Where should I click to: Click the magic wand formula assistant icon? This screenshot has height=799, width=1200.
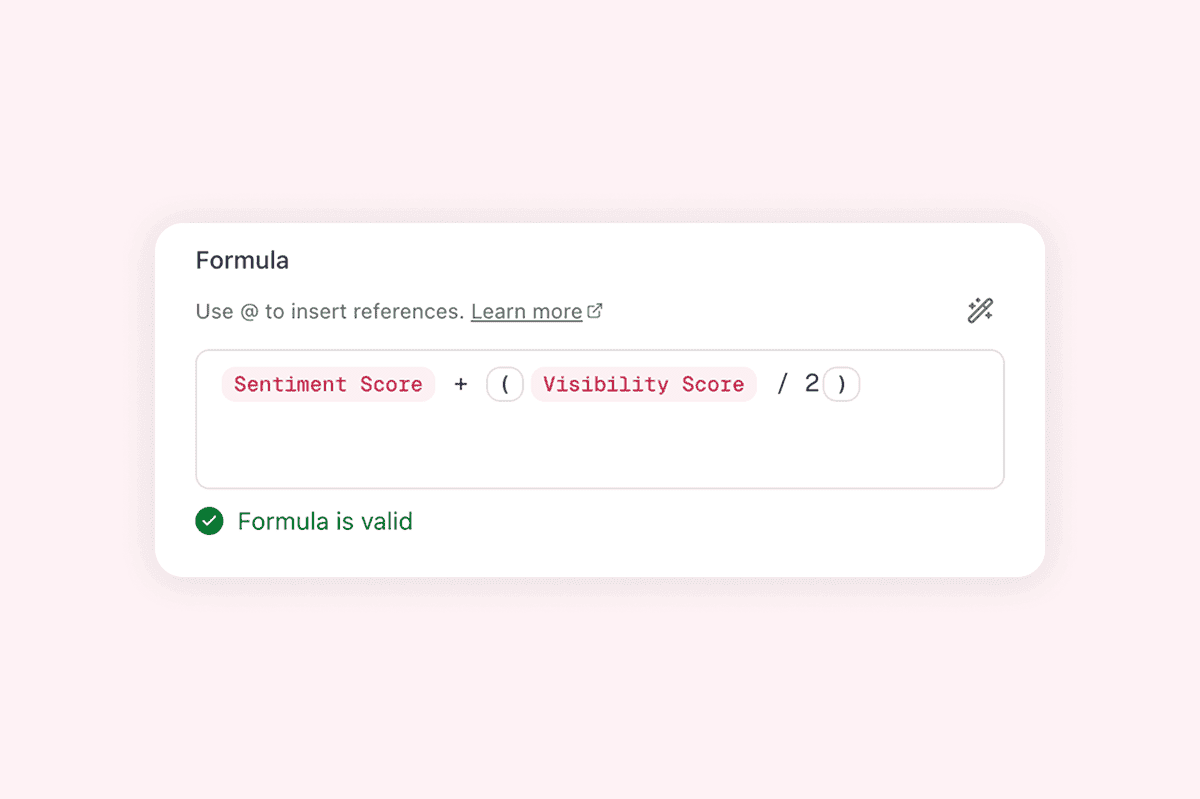pyautogui.click(x=980, y=309)
